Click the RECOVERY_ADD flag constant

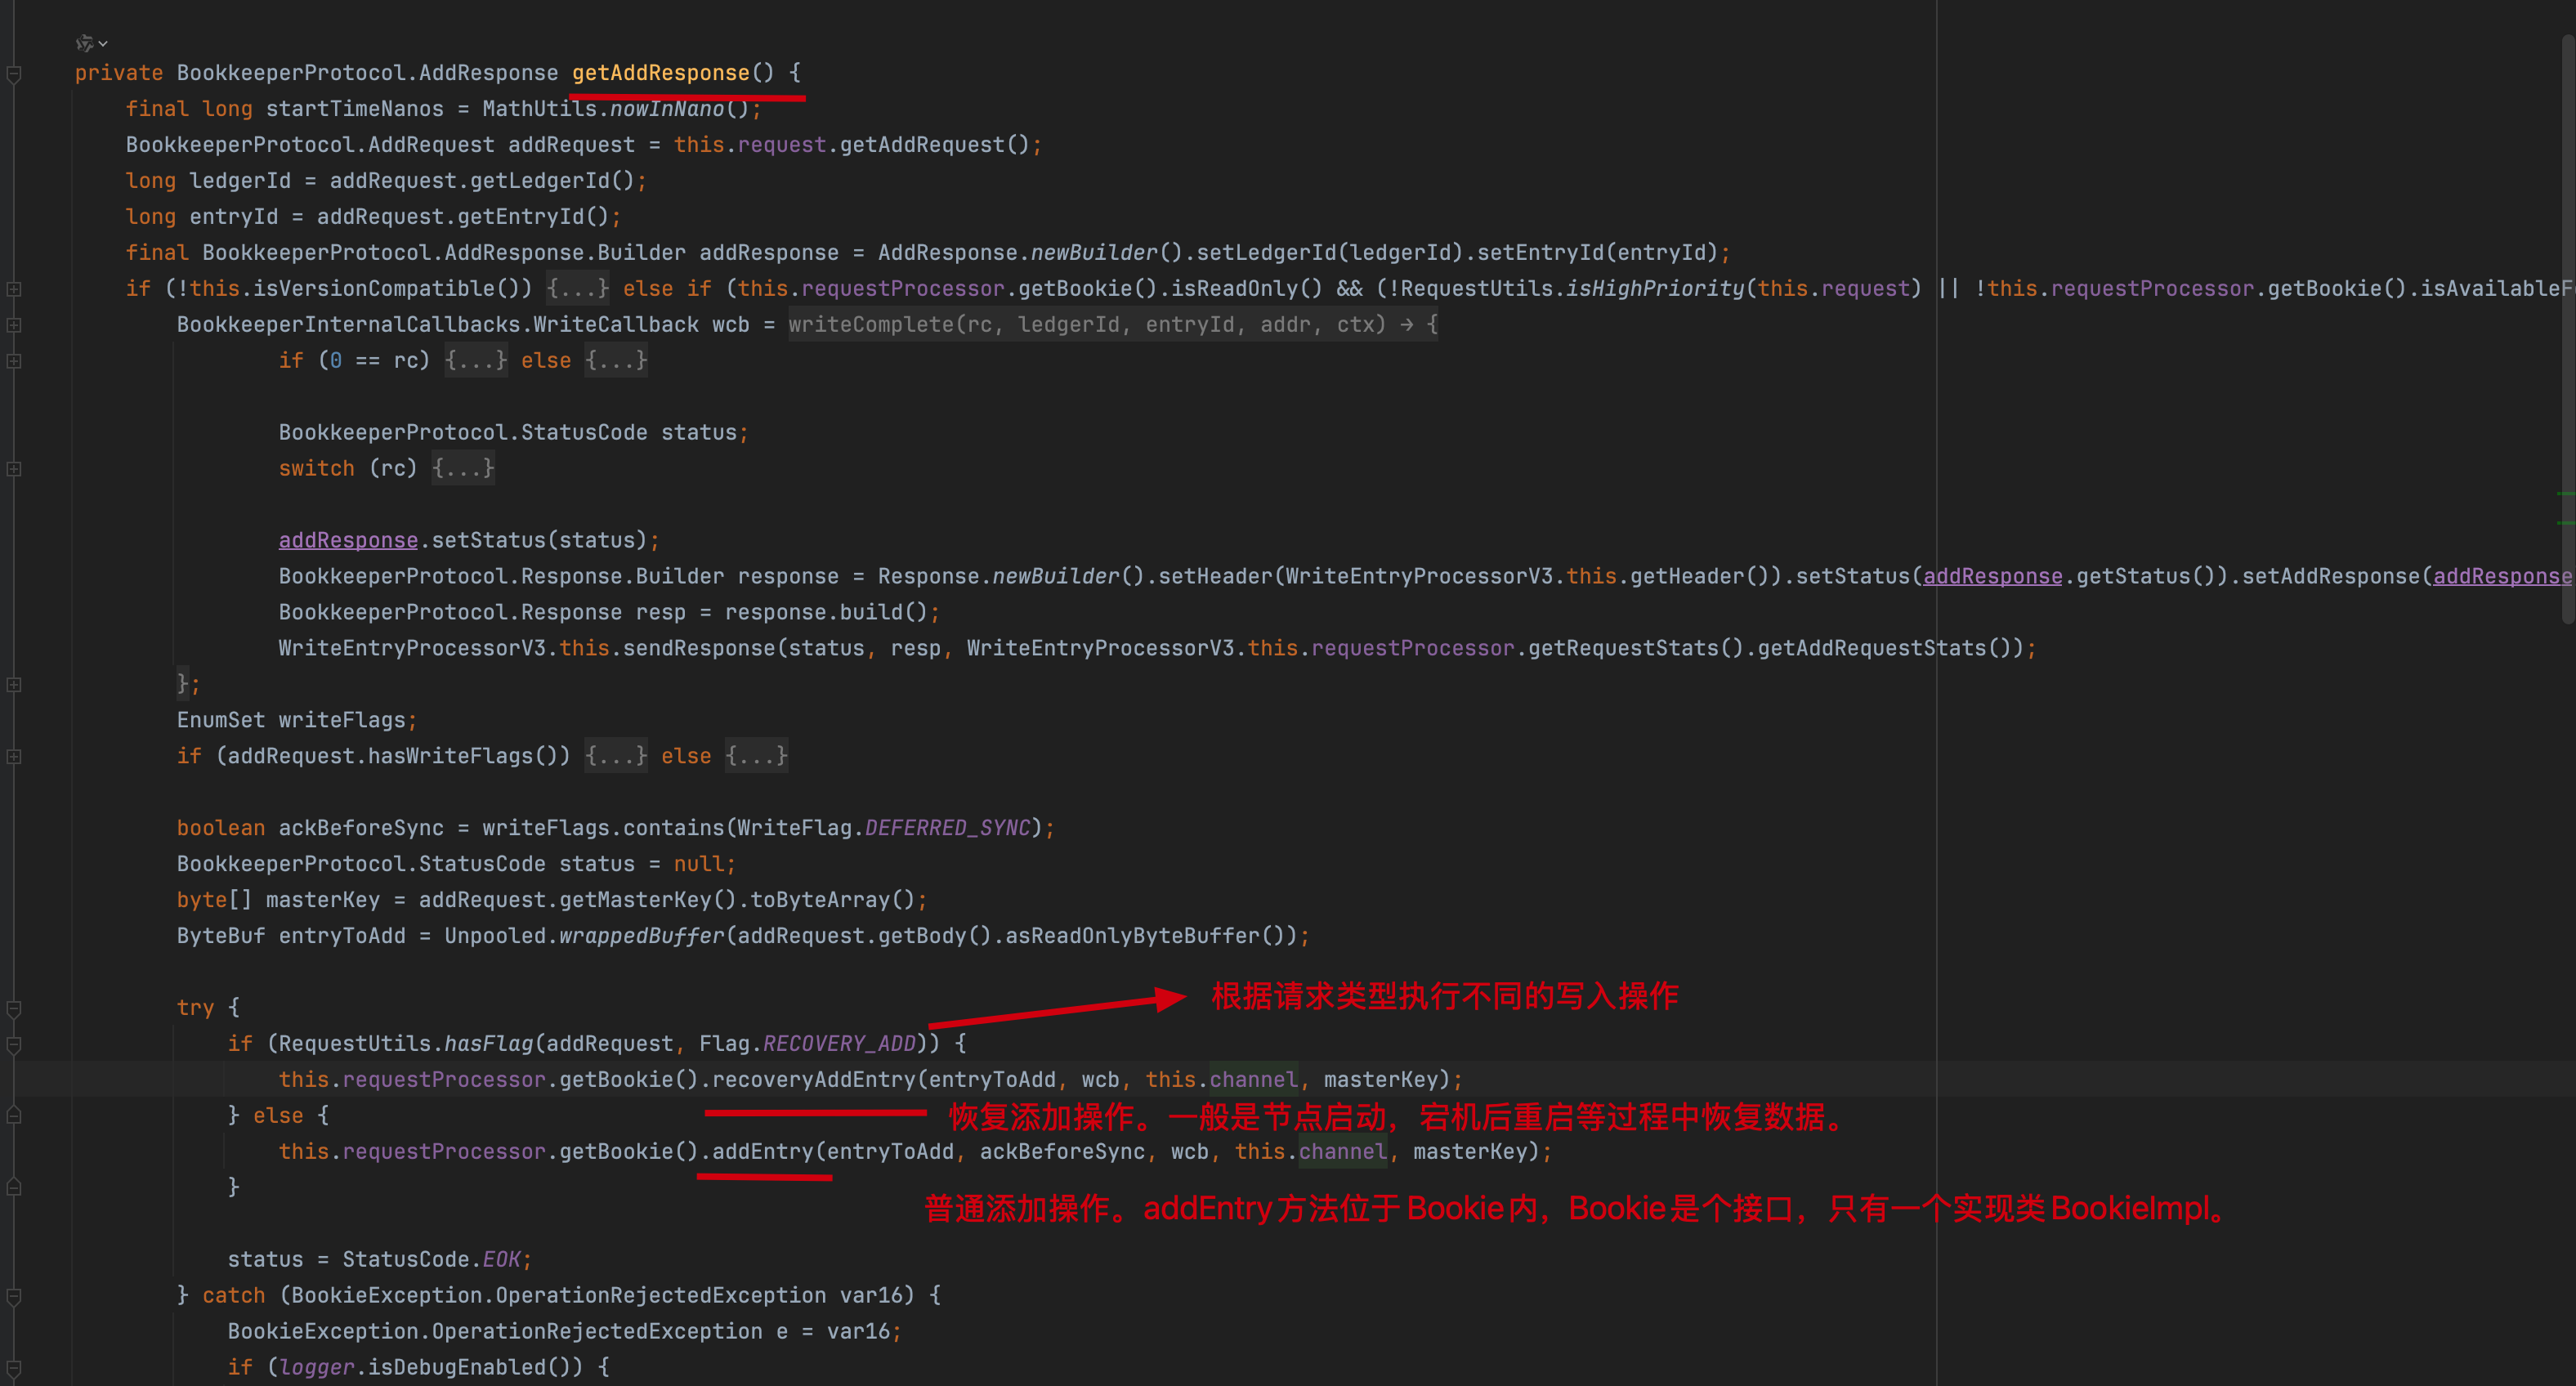pos(839,1044)
